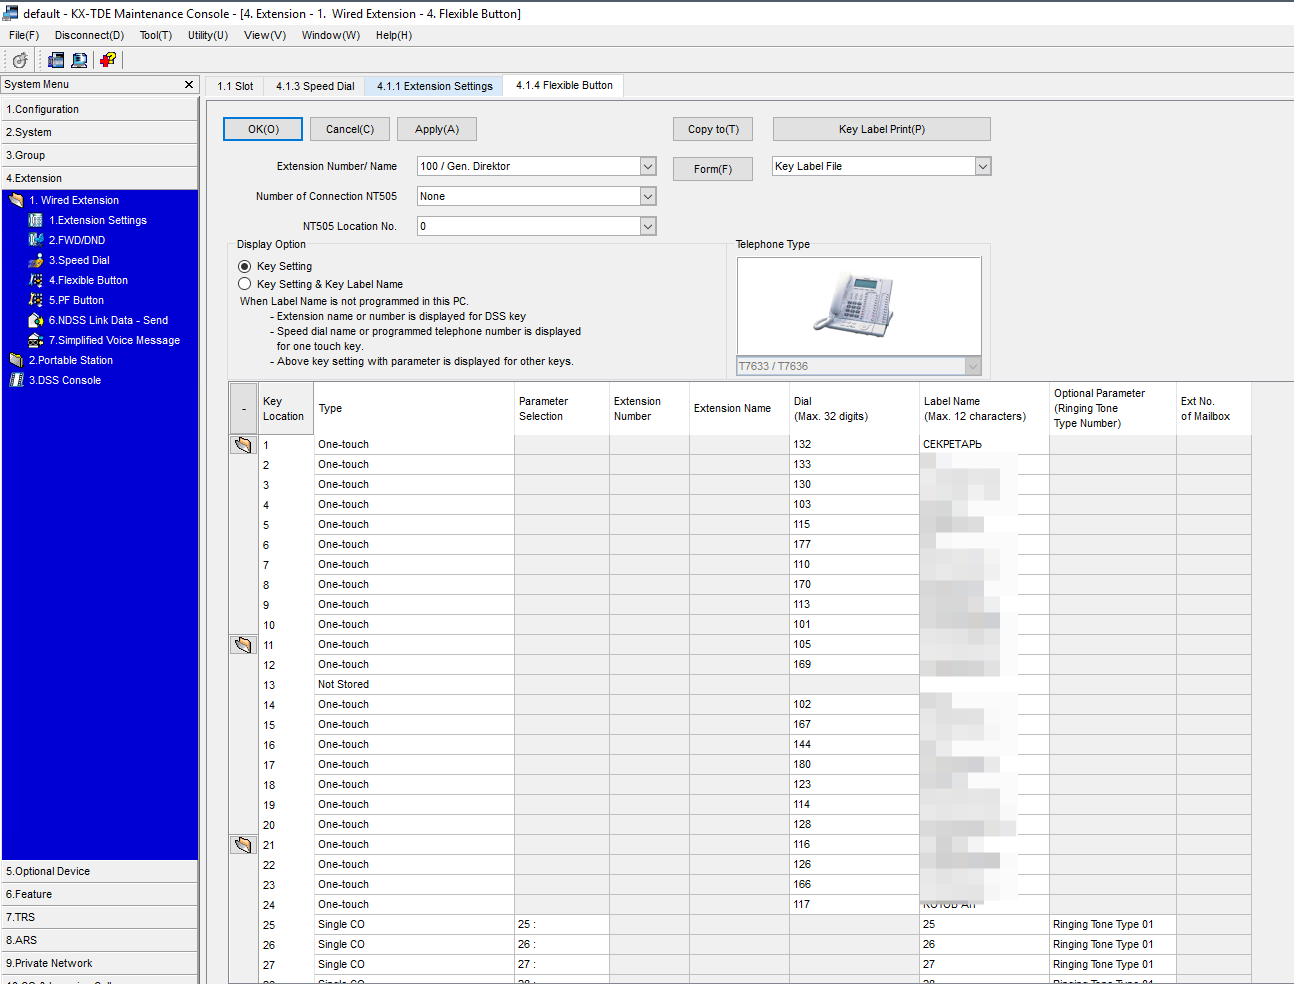Click the Key Label Print(P) button
Screen dimensions: 1294x984
pyautogui.click(x=882, y=129)
